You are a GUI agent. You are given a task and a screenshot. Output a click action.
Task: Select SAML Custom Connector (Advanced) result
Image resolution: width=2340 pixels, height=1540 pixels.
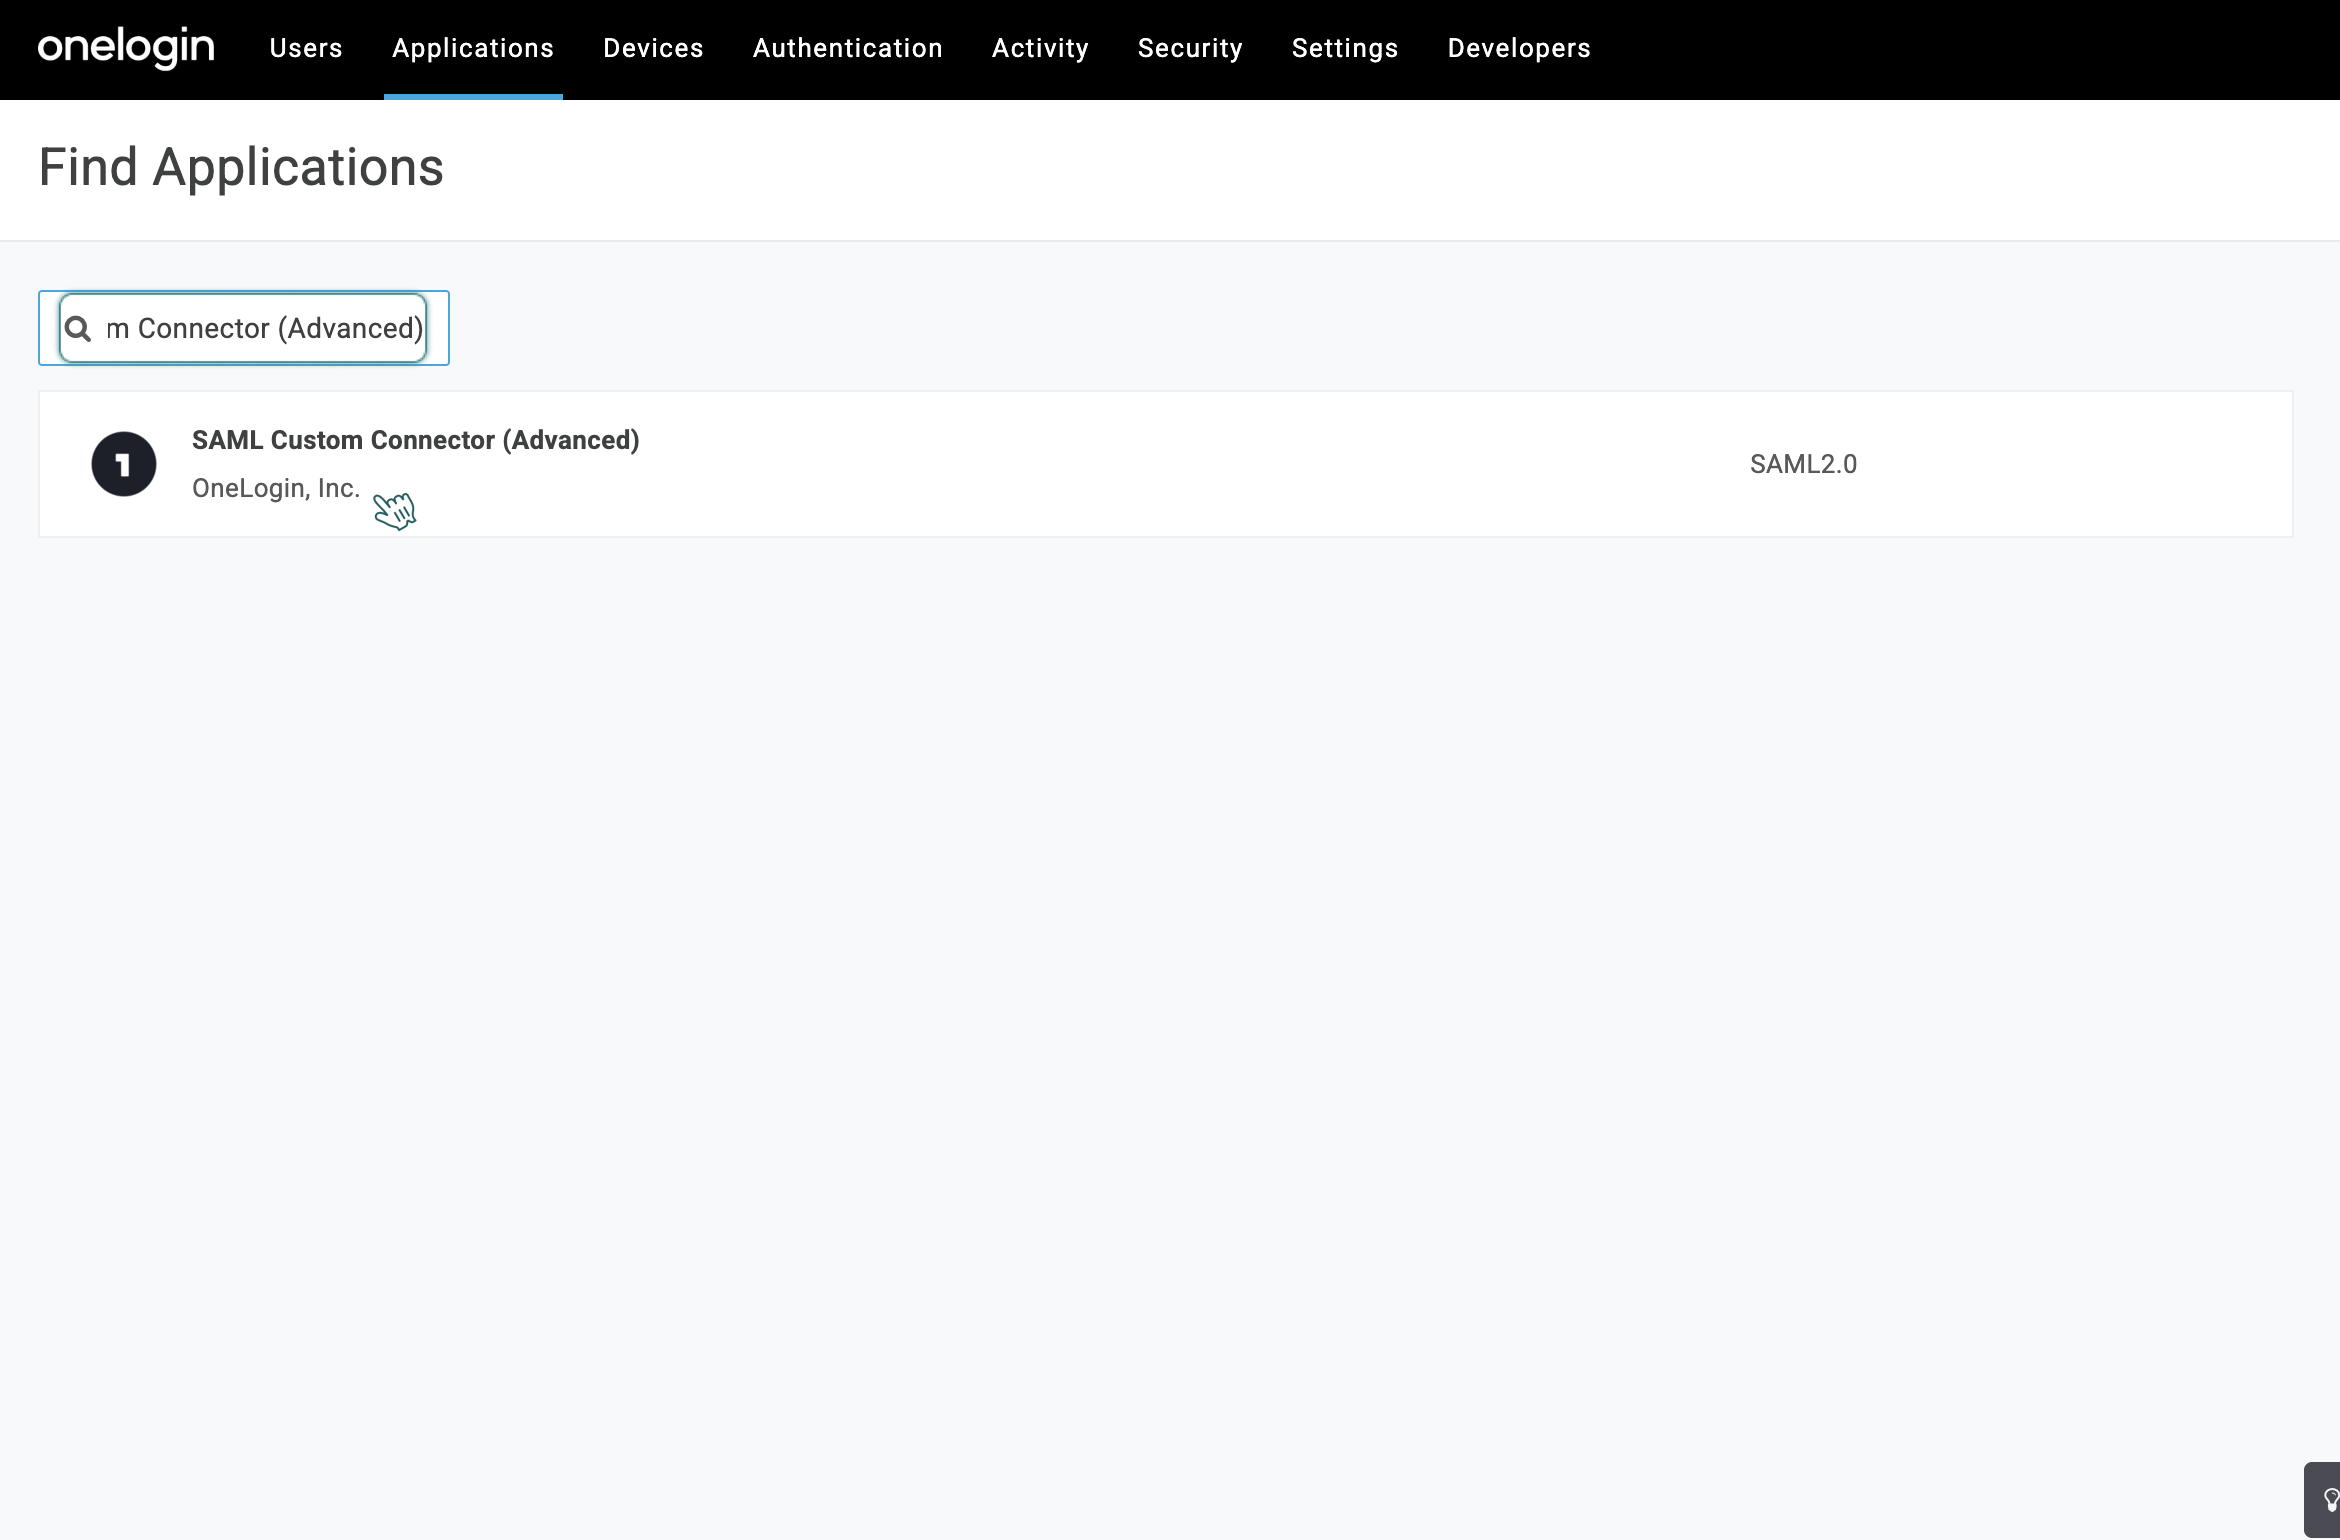1165,464
